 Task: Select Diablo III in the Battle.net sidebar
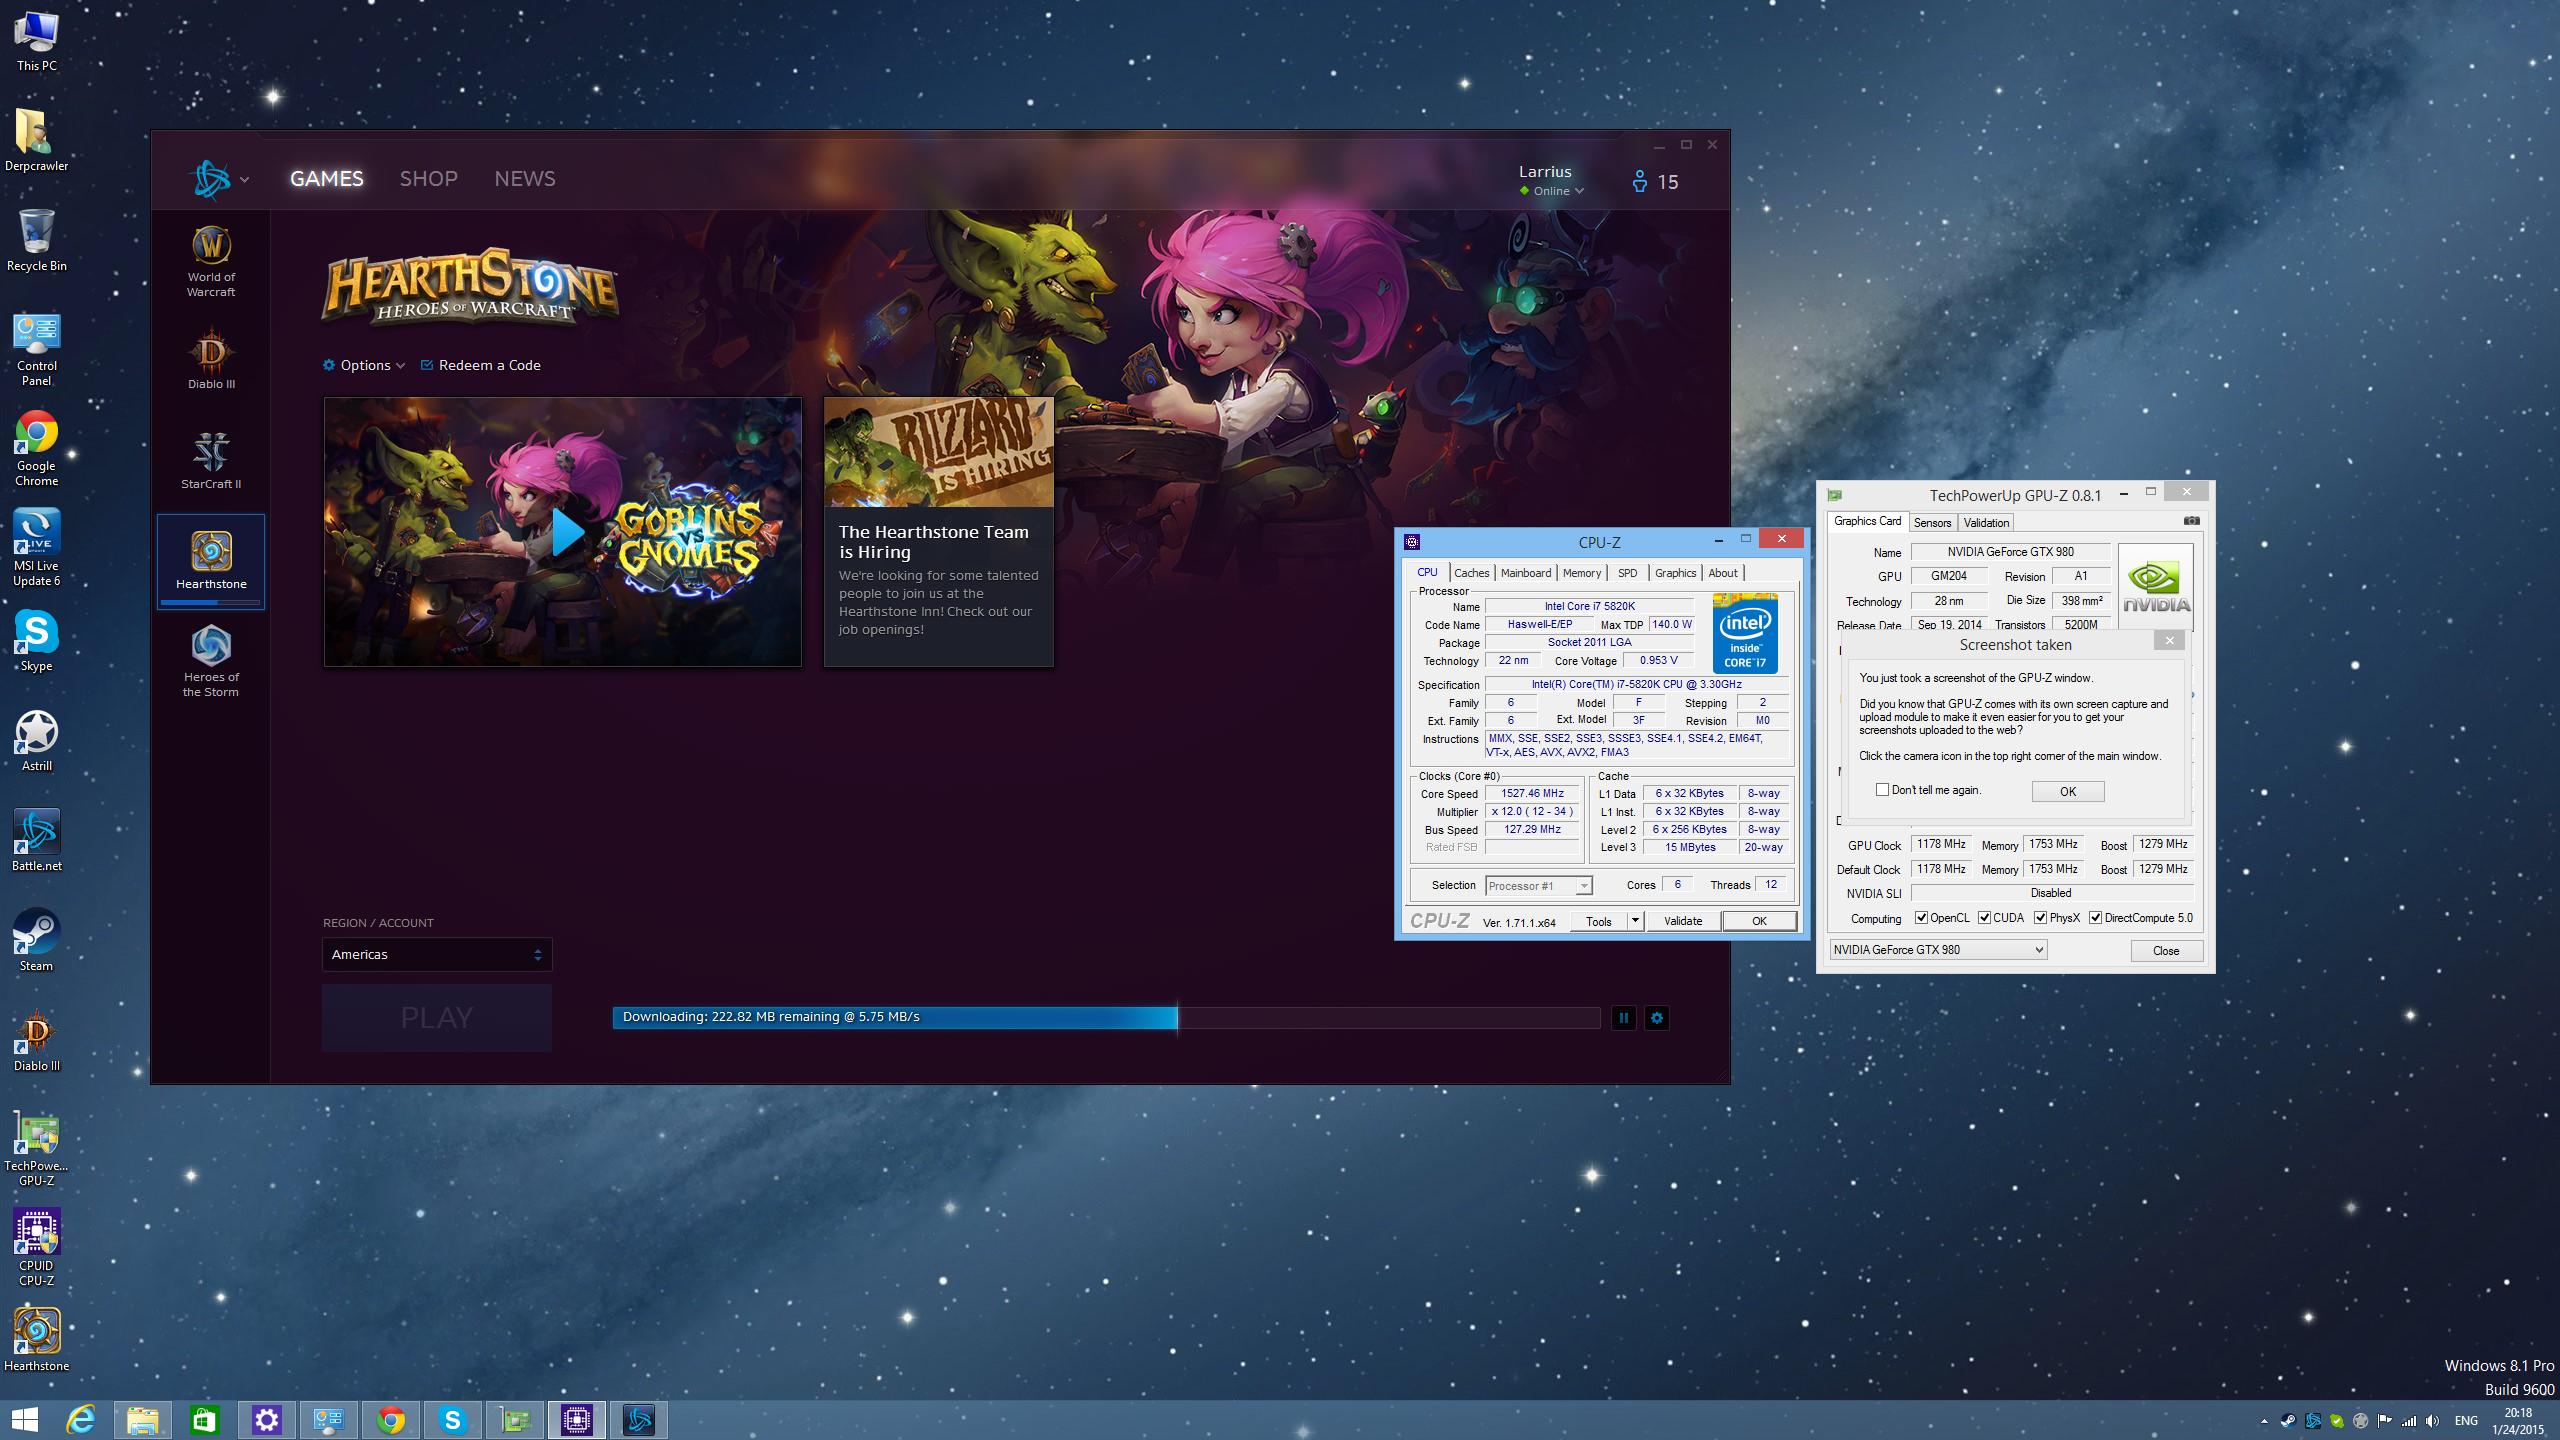pos(211,359)
